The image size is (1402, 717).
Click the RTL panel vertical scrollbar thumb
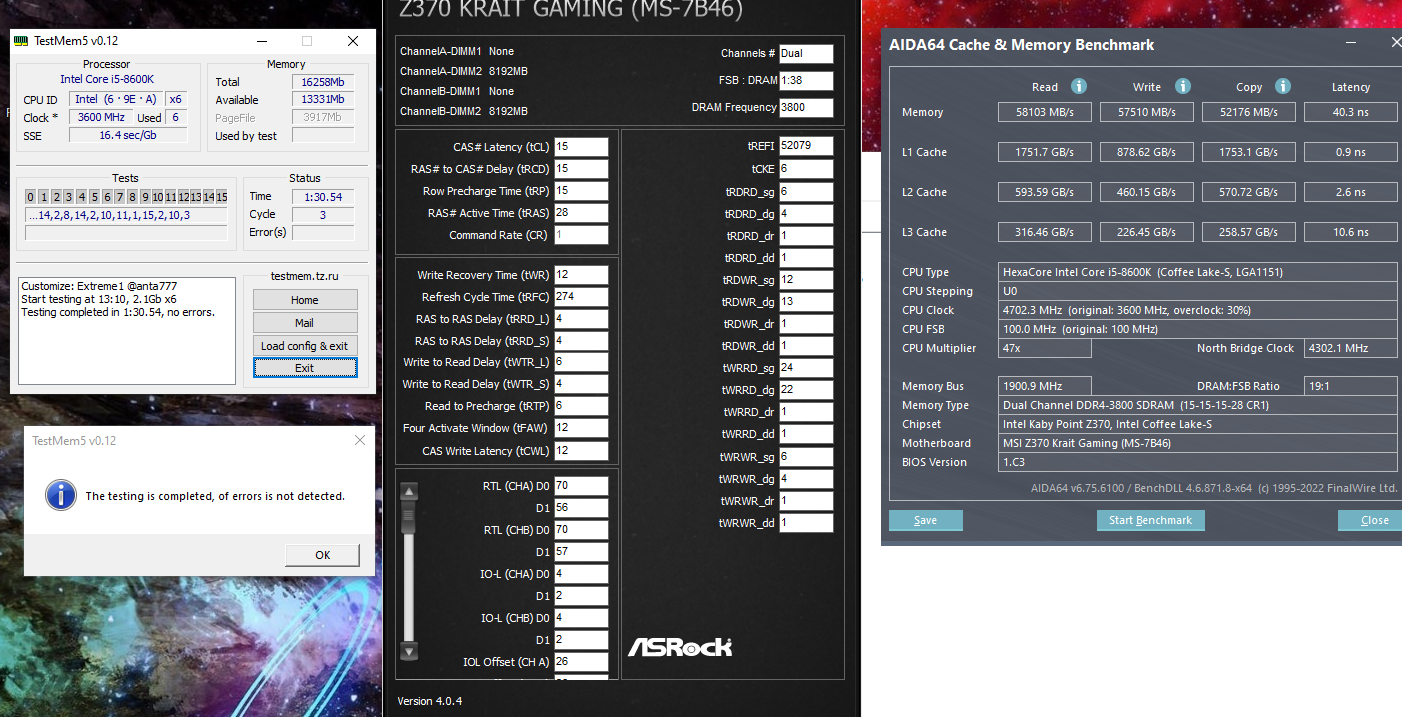(x=408, y=518)
